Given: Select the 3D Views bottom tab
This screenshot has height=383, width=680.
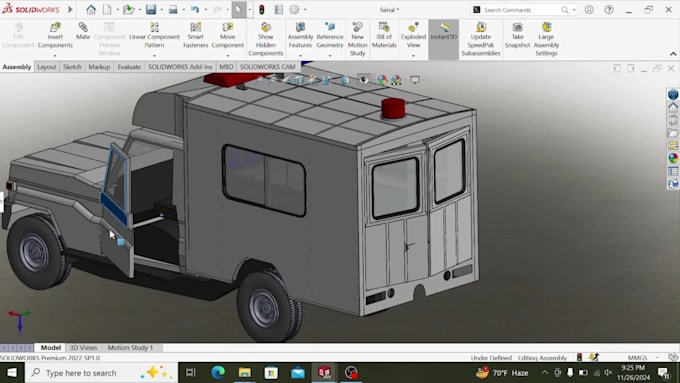Looking at the screenshot, I should tap(83, 347).
